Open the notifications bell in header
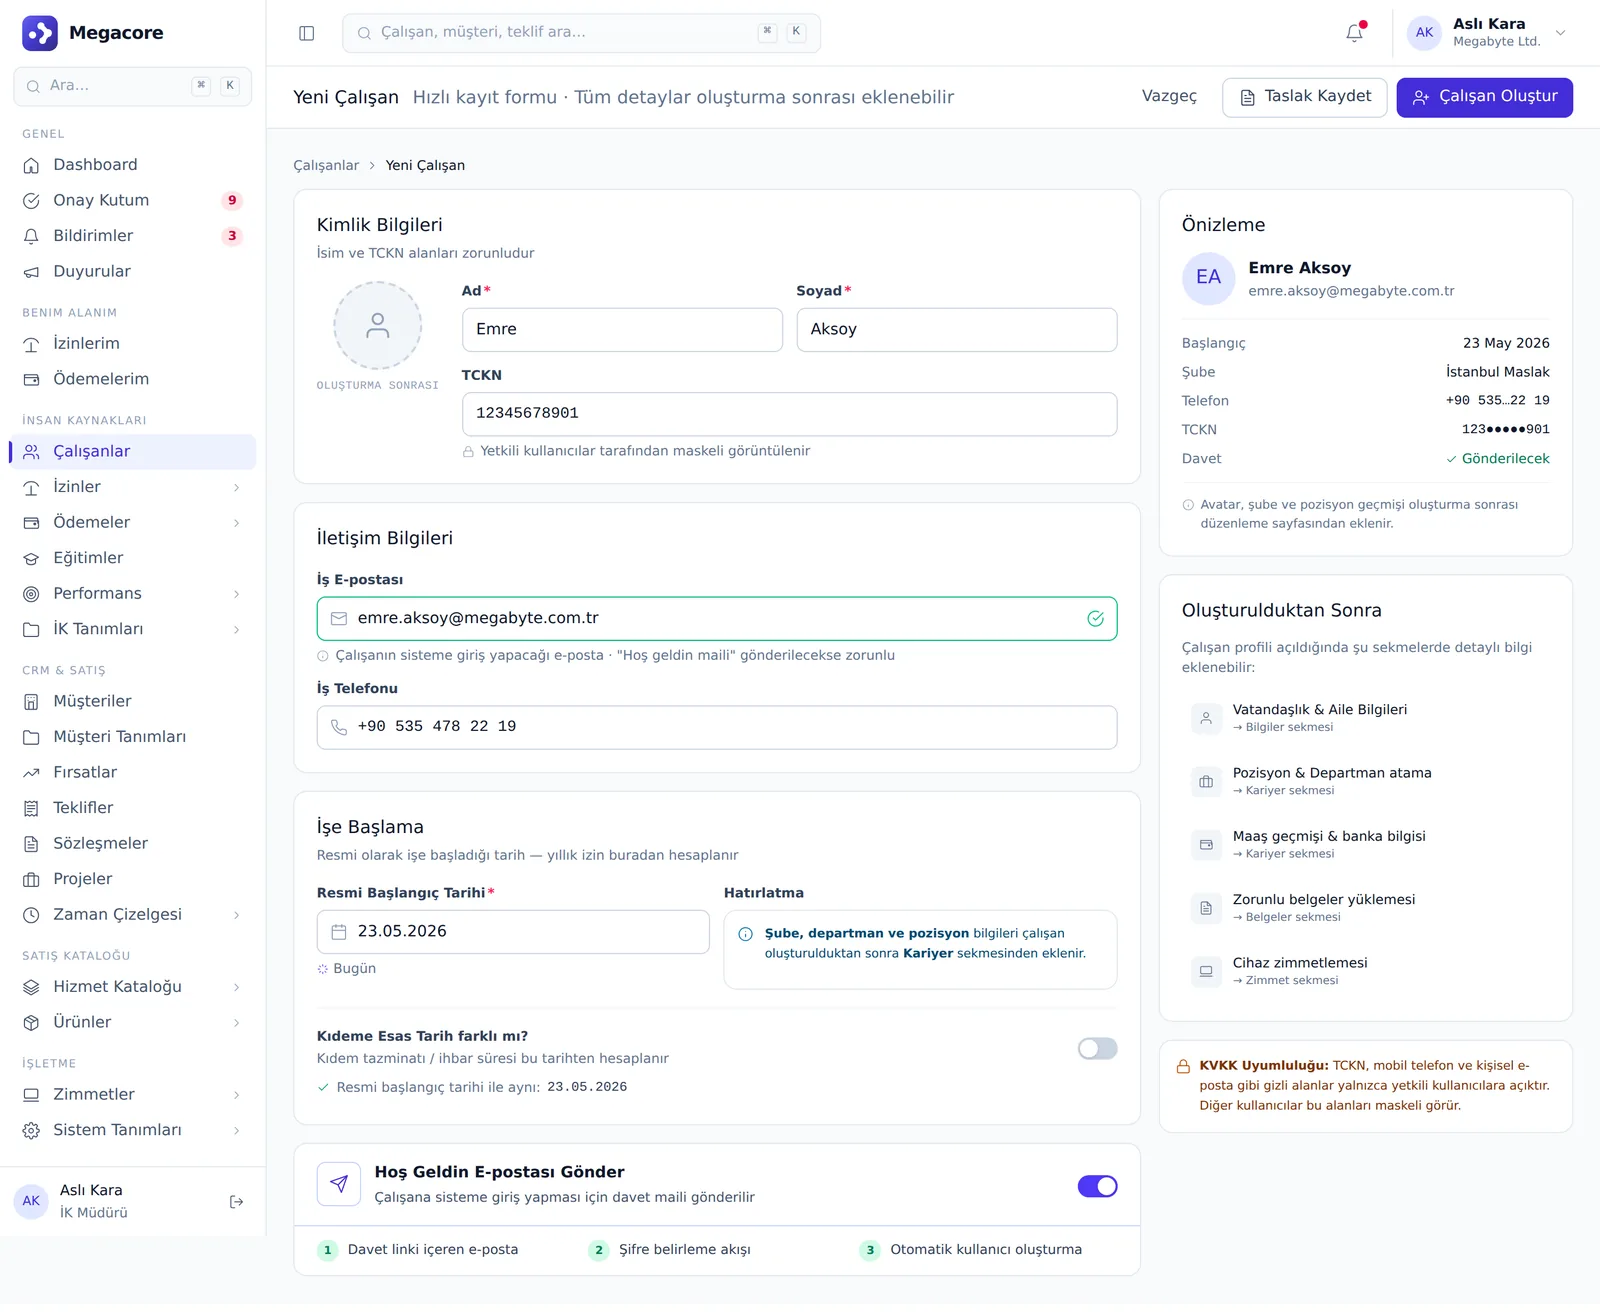The height and width of the screenshot is (1314, 1600). pyautogui.click(x=1355, y=33)
